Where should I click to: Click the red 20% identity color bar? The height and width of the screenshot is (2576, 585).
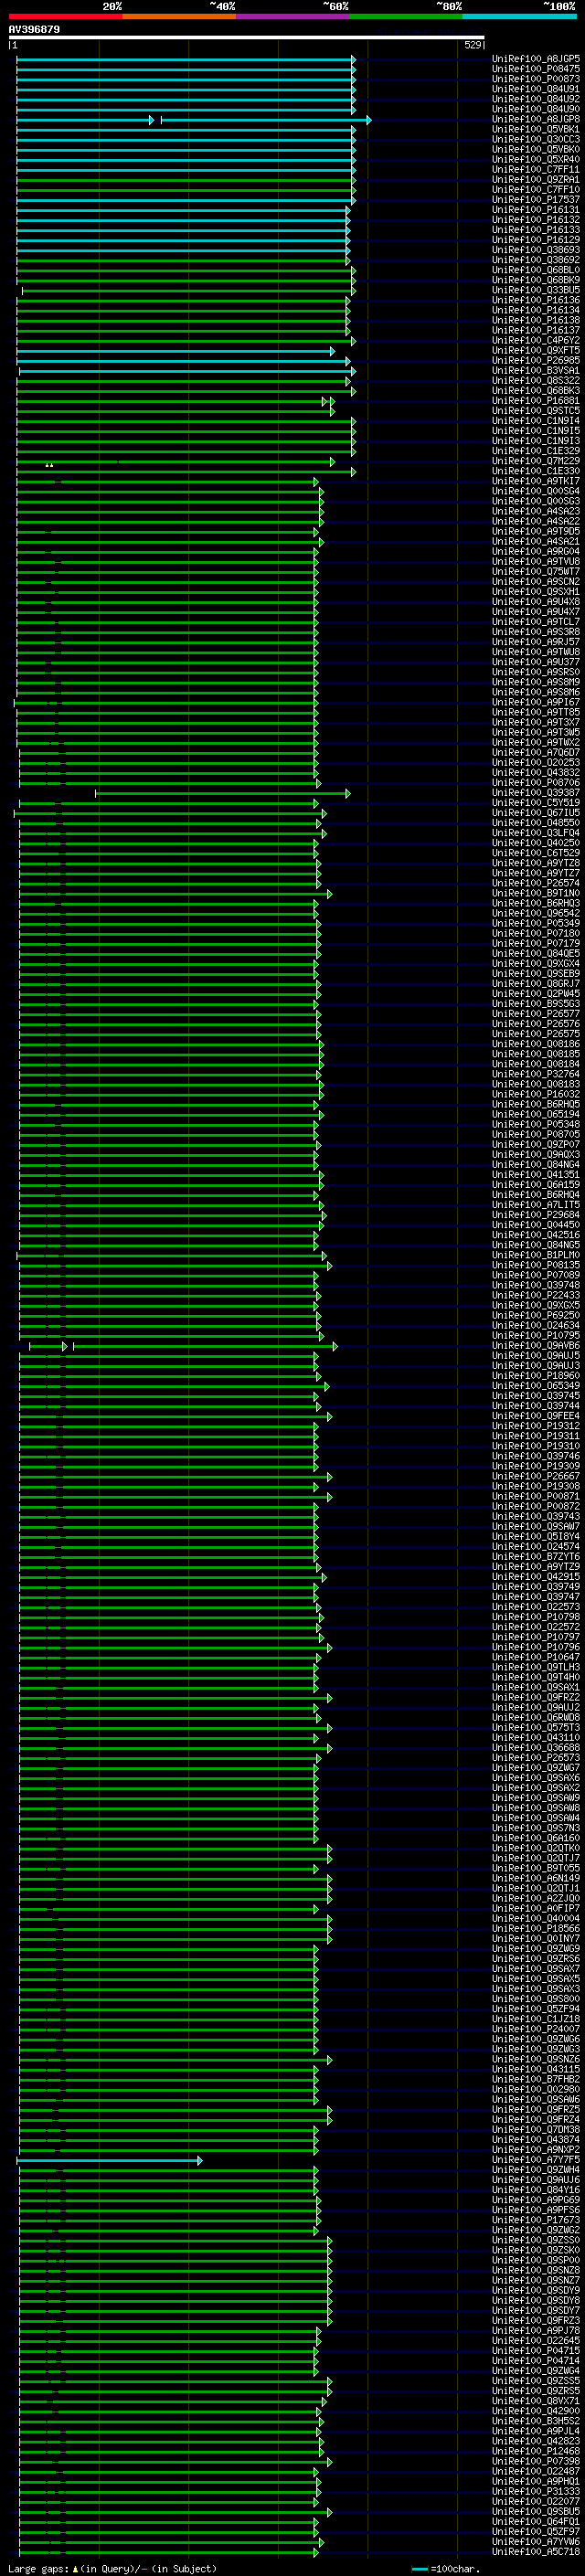pyautogui.click(x=65, y=16)
